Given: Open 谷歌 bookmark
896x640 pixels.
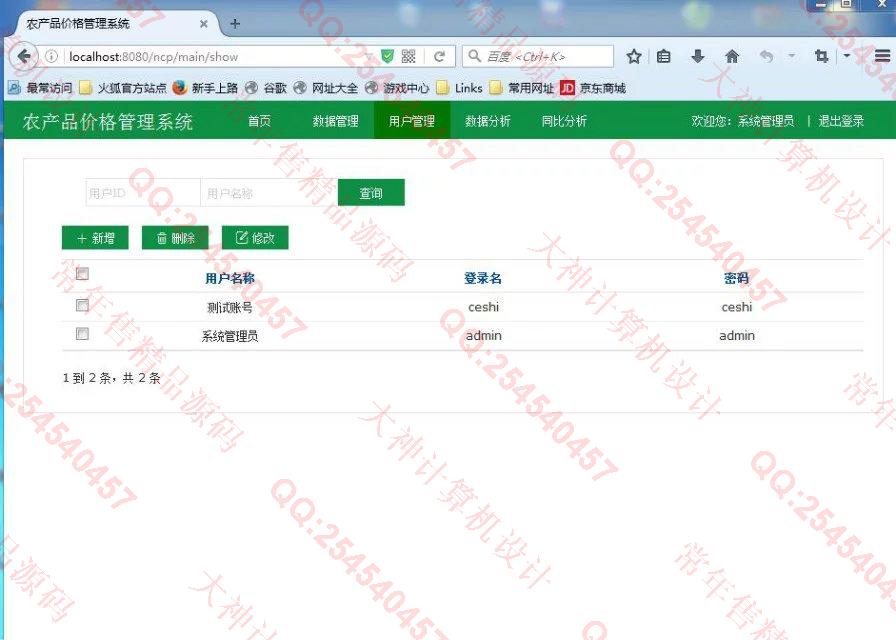Looking at the screenshot, I should pyautogui.click(x=266, y=88).
